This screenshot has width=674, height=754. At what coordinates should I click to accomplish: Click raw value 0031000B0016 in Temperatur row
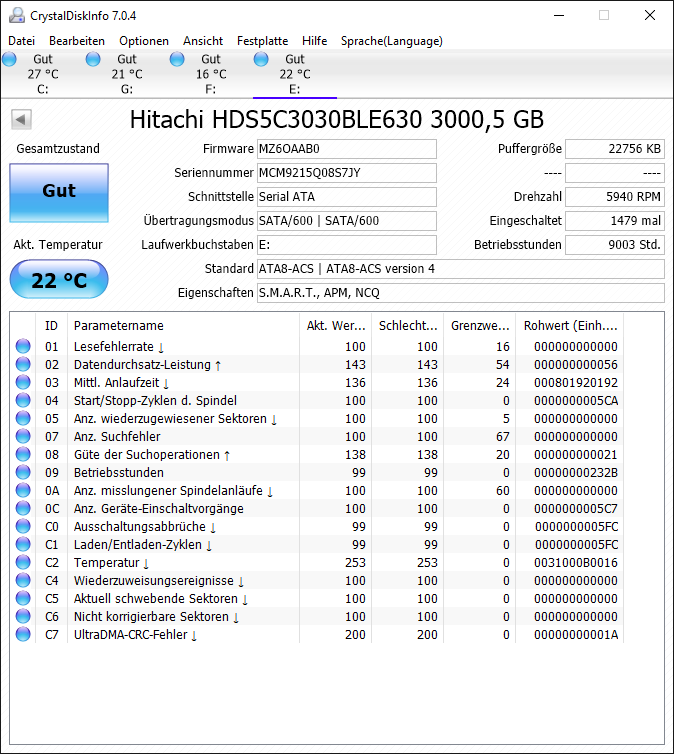pyautogui.click(x=575, y=563)
